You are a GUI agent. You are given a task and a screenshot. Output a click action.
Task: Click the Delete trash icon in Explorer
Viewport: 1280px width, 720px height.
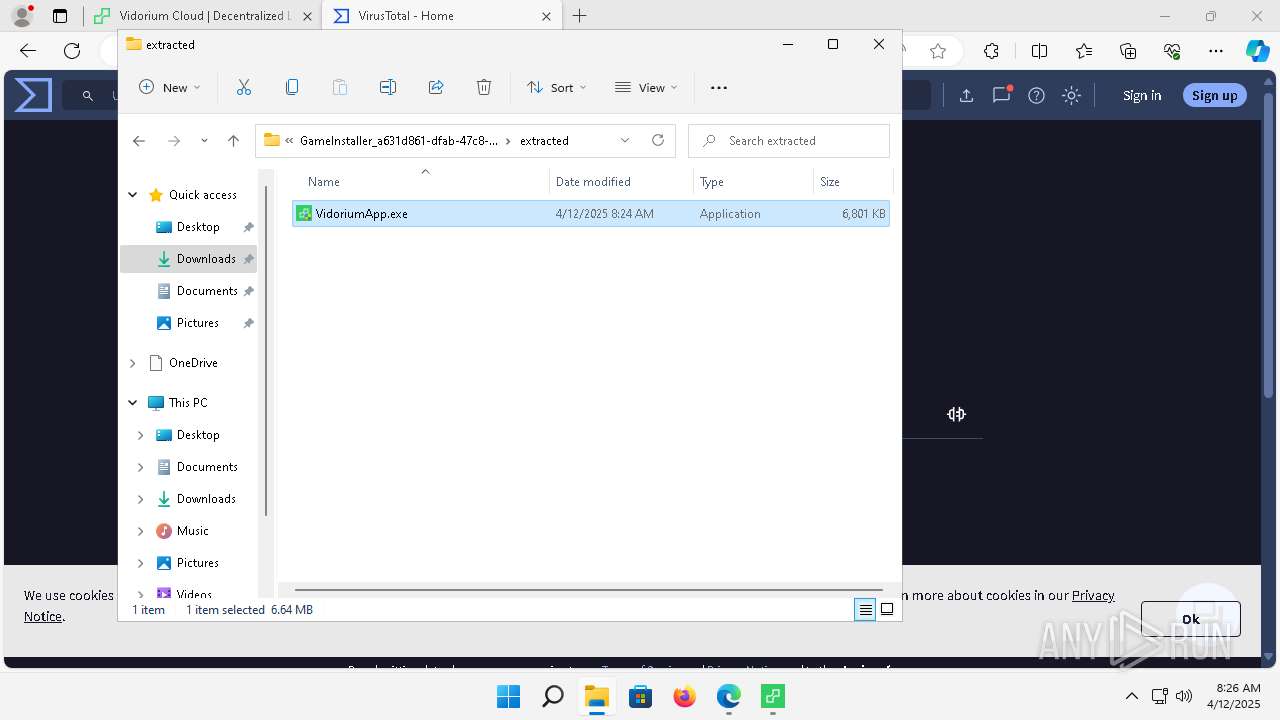pyautogui.click(x=484, y=88)
